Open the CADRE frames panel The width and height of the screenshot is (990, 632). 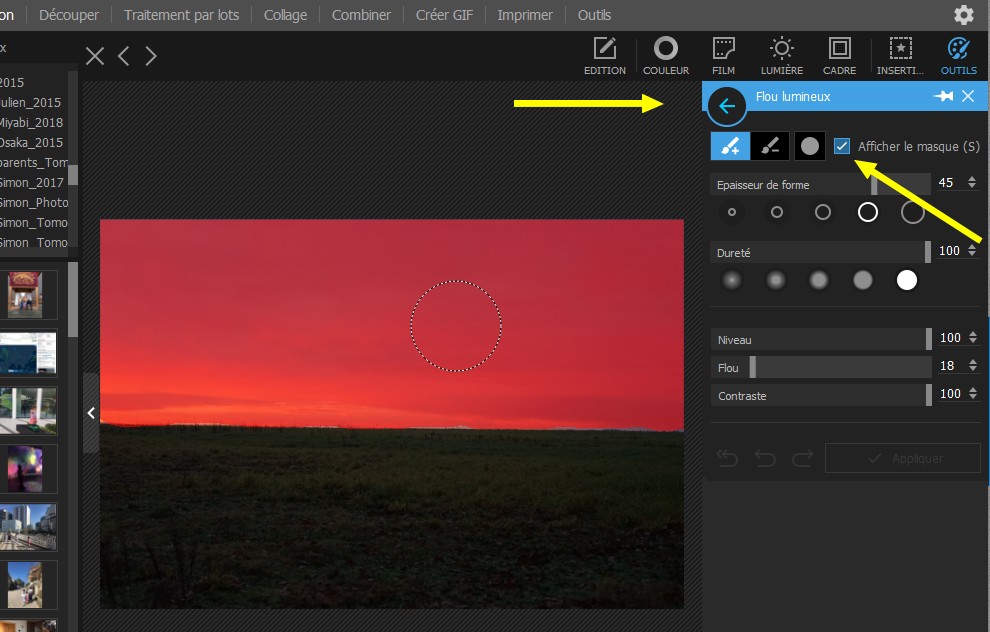pos(839,56)
